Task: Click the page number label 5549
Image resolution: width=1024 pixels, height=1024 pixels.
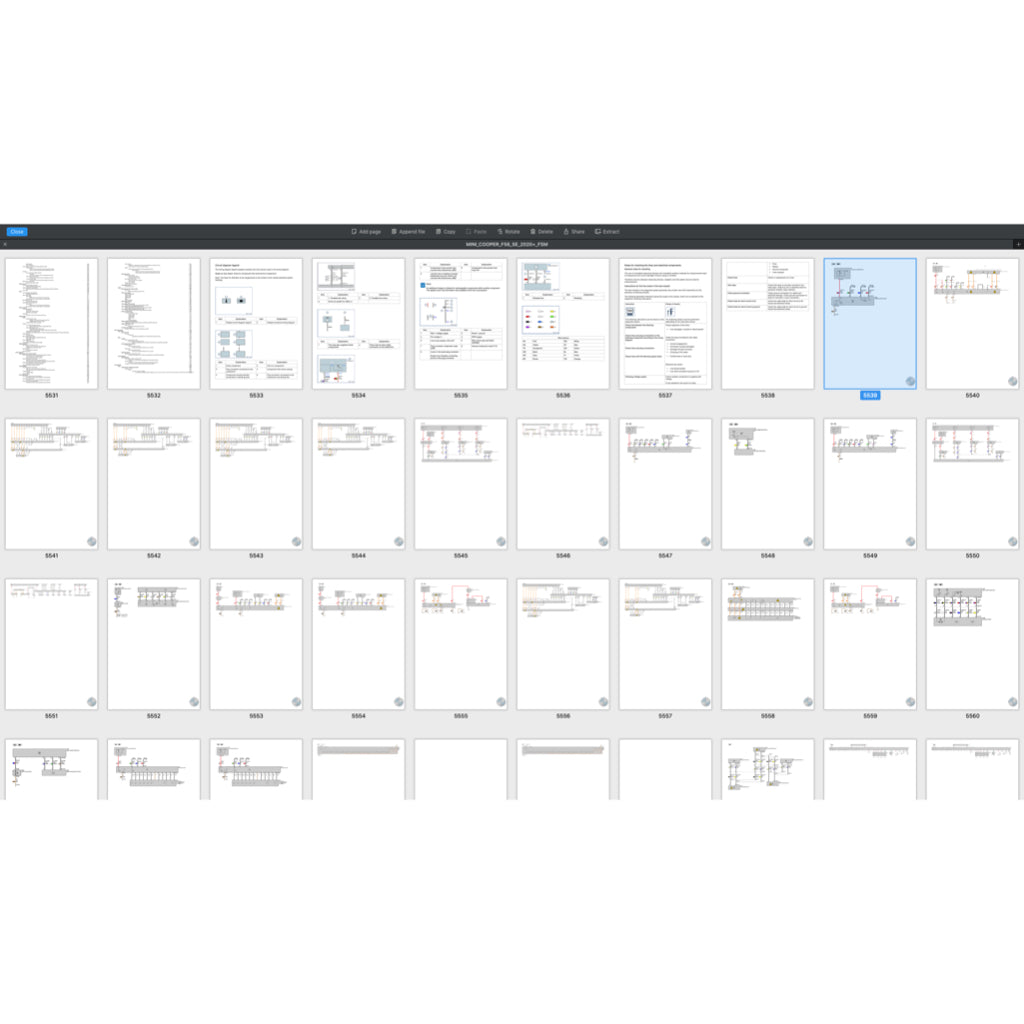Action: pos(870,556)
